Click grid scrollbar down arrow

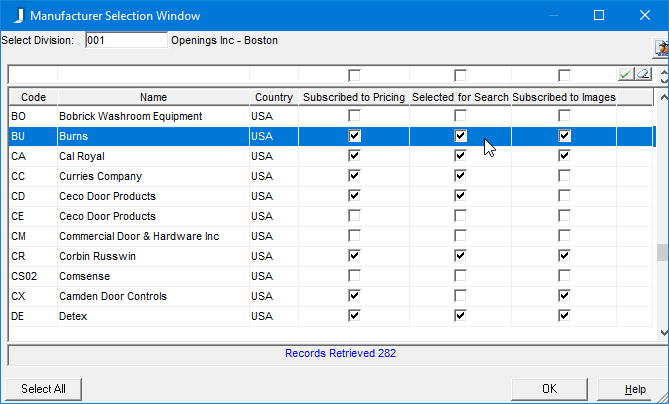pyautogui.click(x=663, y=333)
